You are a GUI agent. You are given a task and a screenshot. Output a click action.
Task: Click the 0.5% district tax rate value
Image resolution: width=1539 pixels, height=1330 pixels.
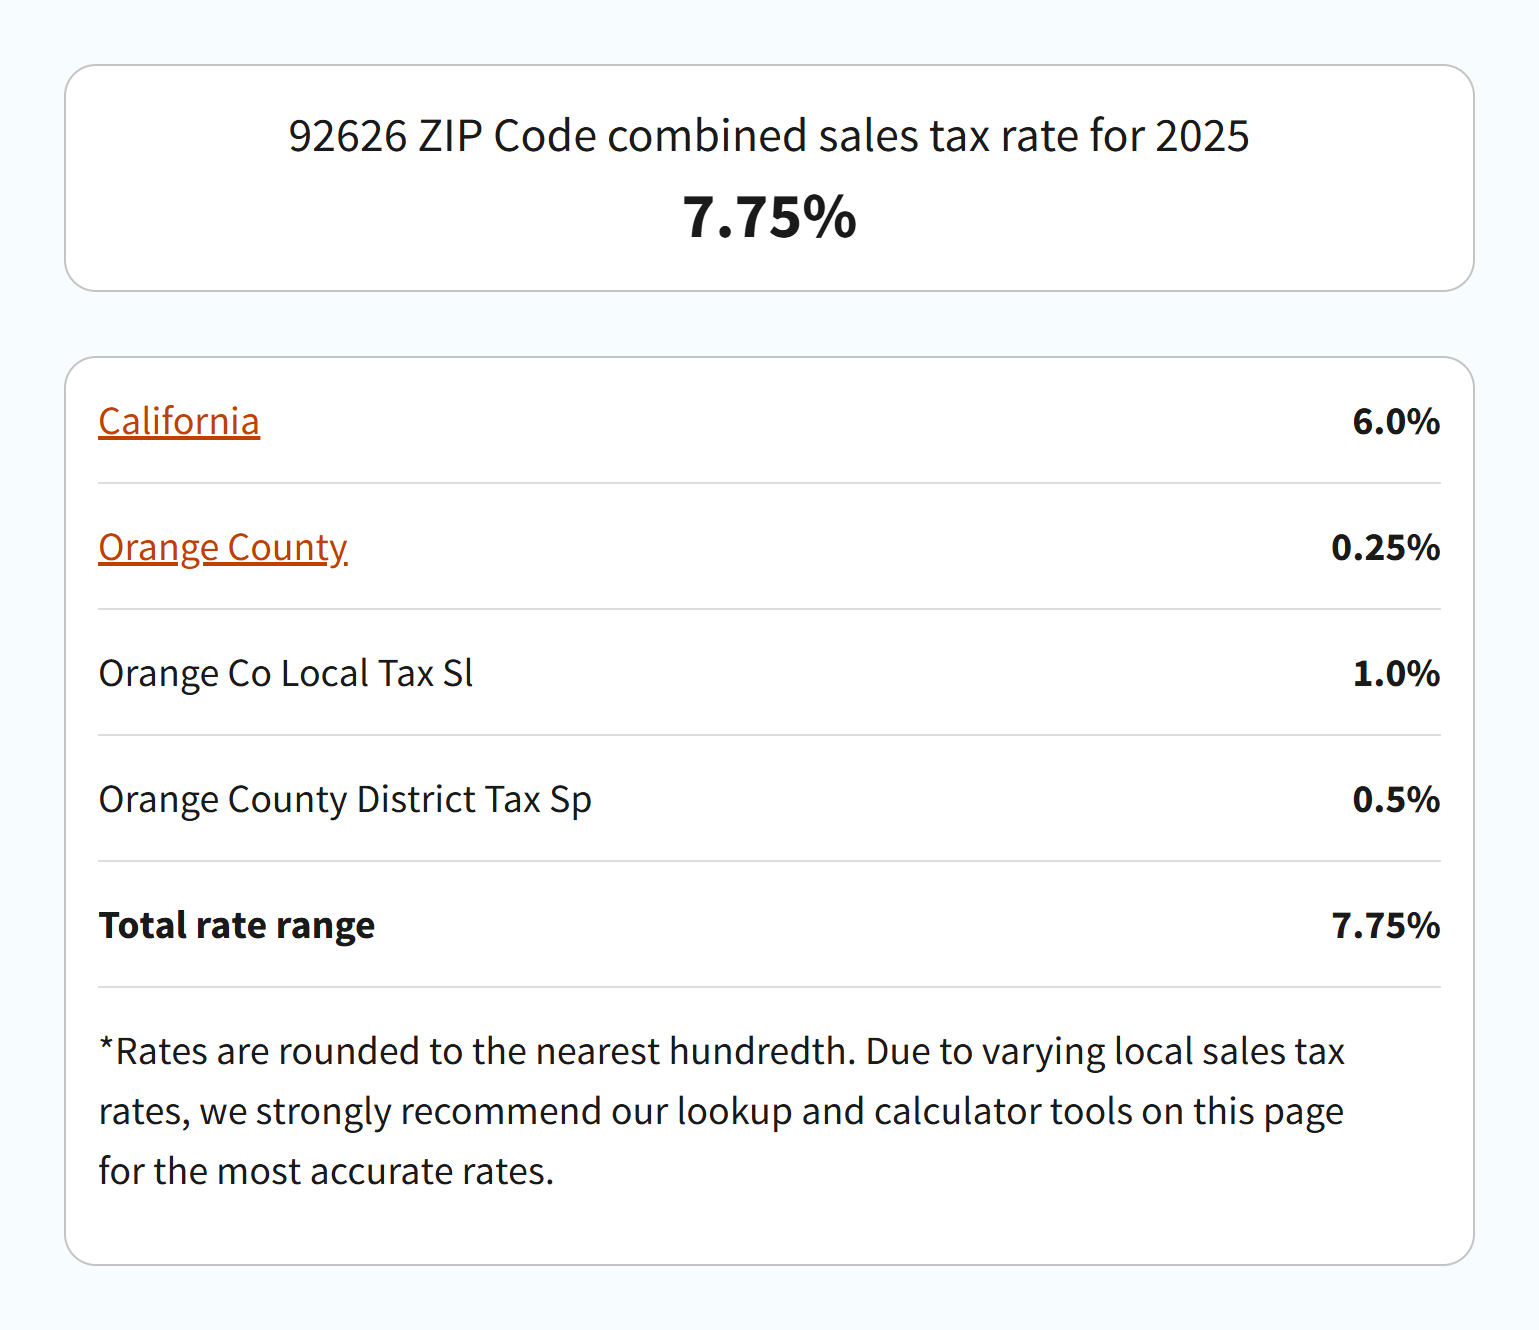tap(1396, 800)
